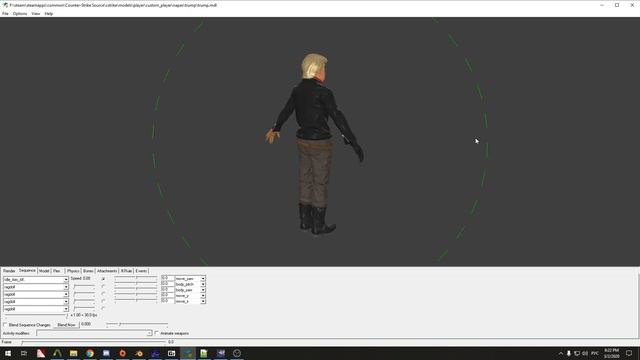Open the notification center icon
640x360 pixels.
click(x=629, y=353)
